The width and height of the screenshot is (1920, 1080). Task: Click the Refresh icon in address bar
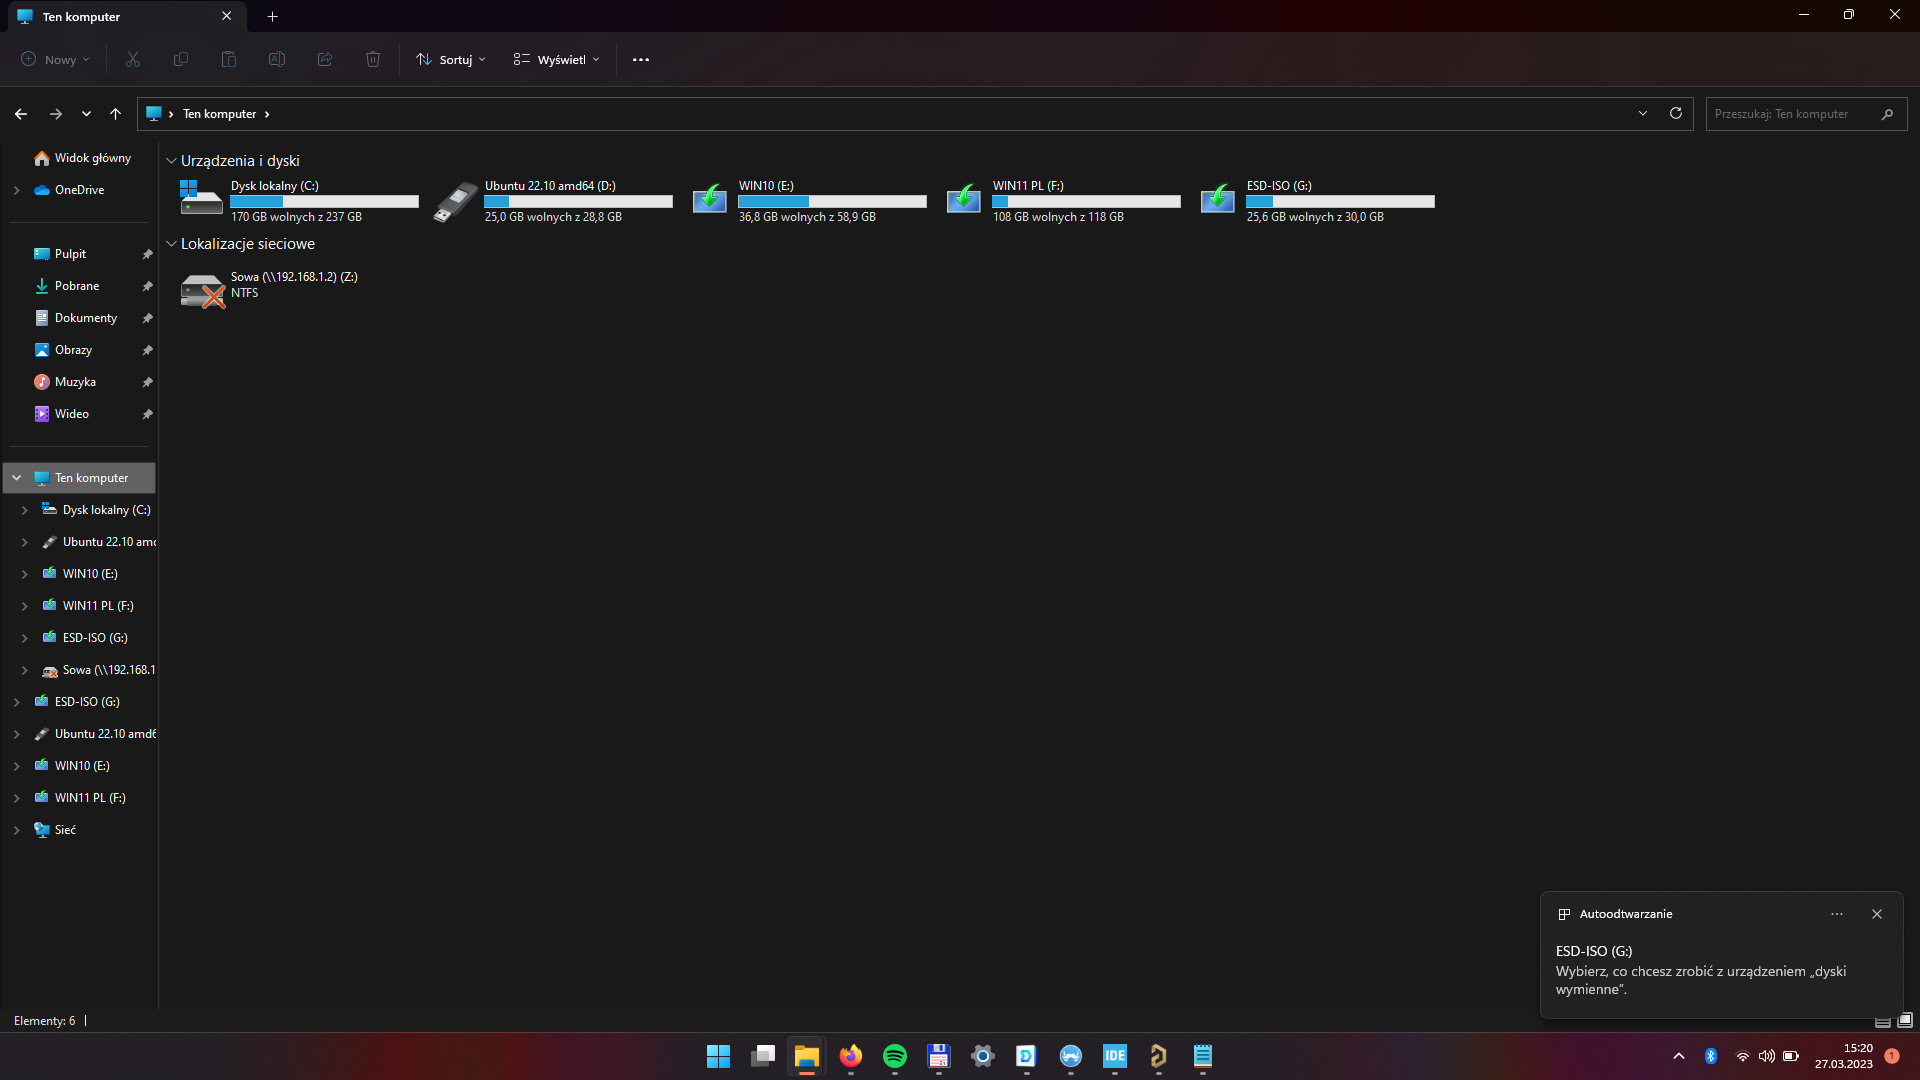(1676, 113)
